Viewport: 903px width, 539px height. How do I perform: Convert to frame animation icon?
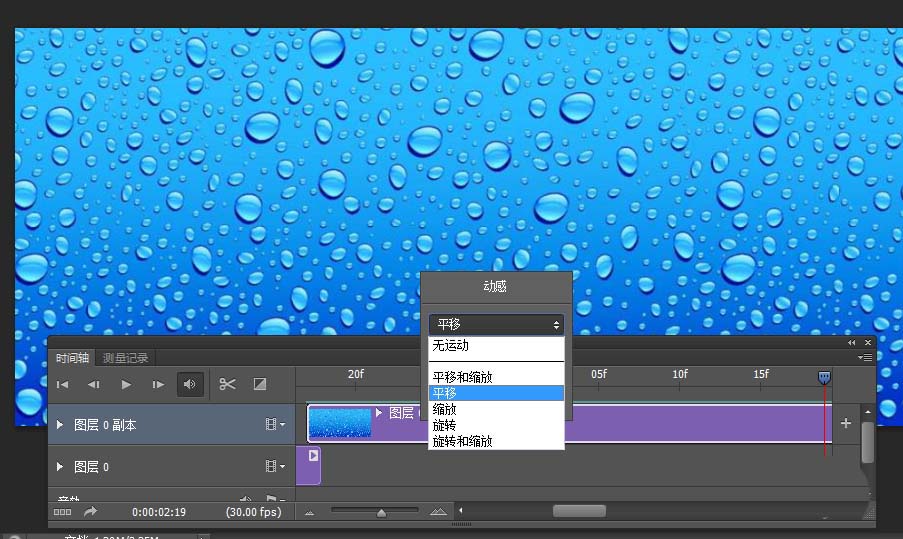[62, 511]
